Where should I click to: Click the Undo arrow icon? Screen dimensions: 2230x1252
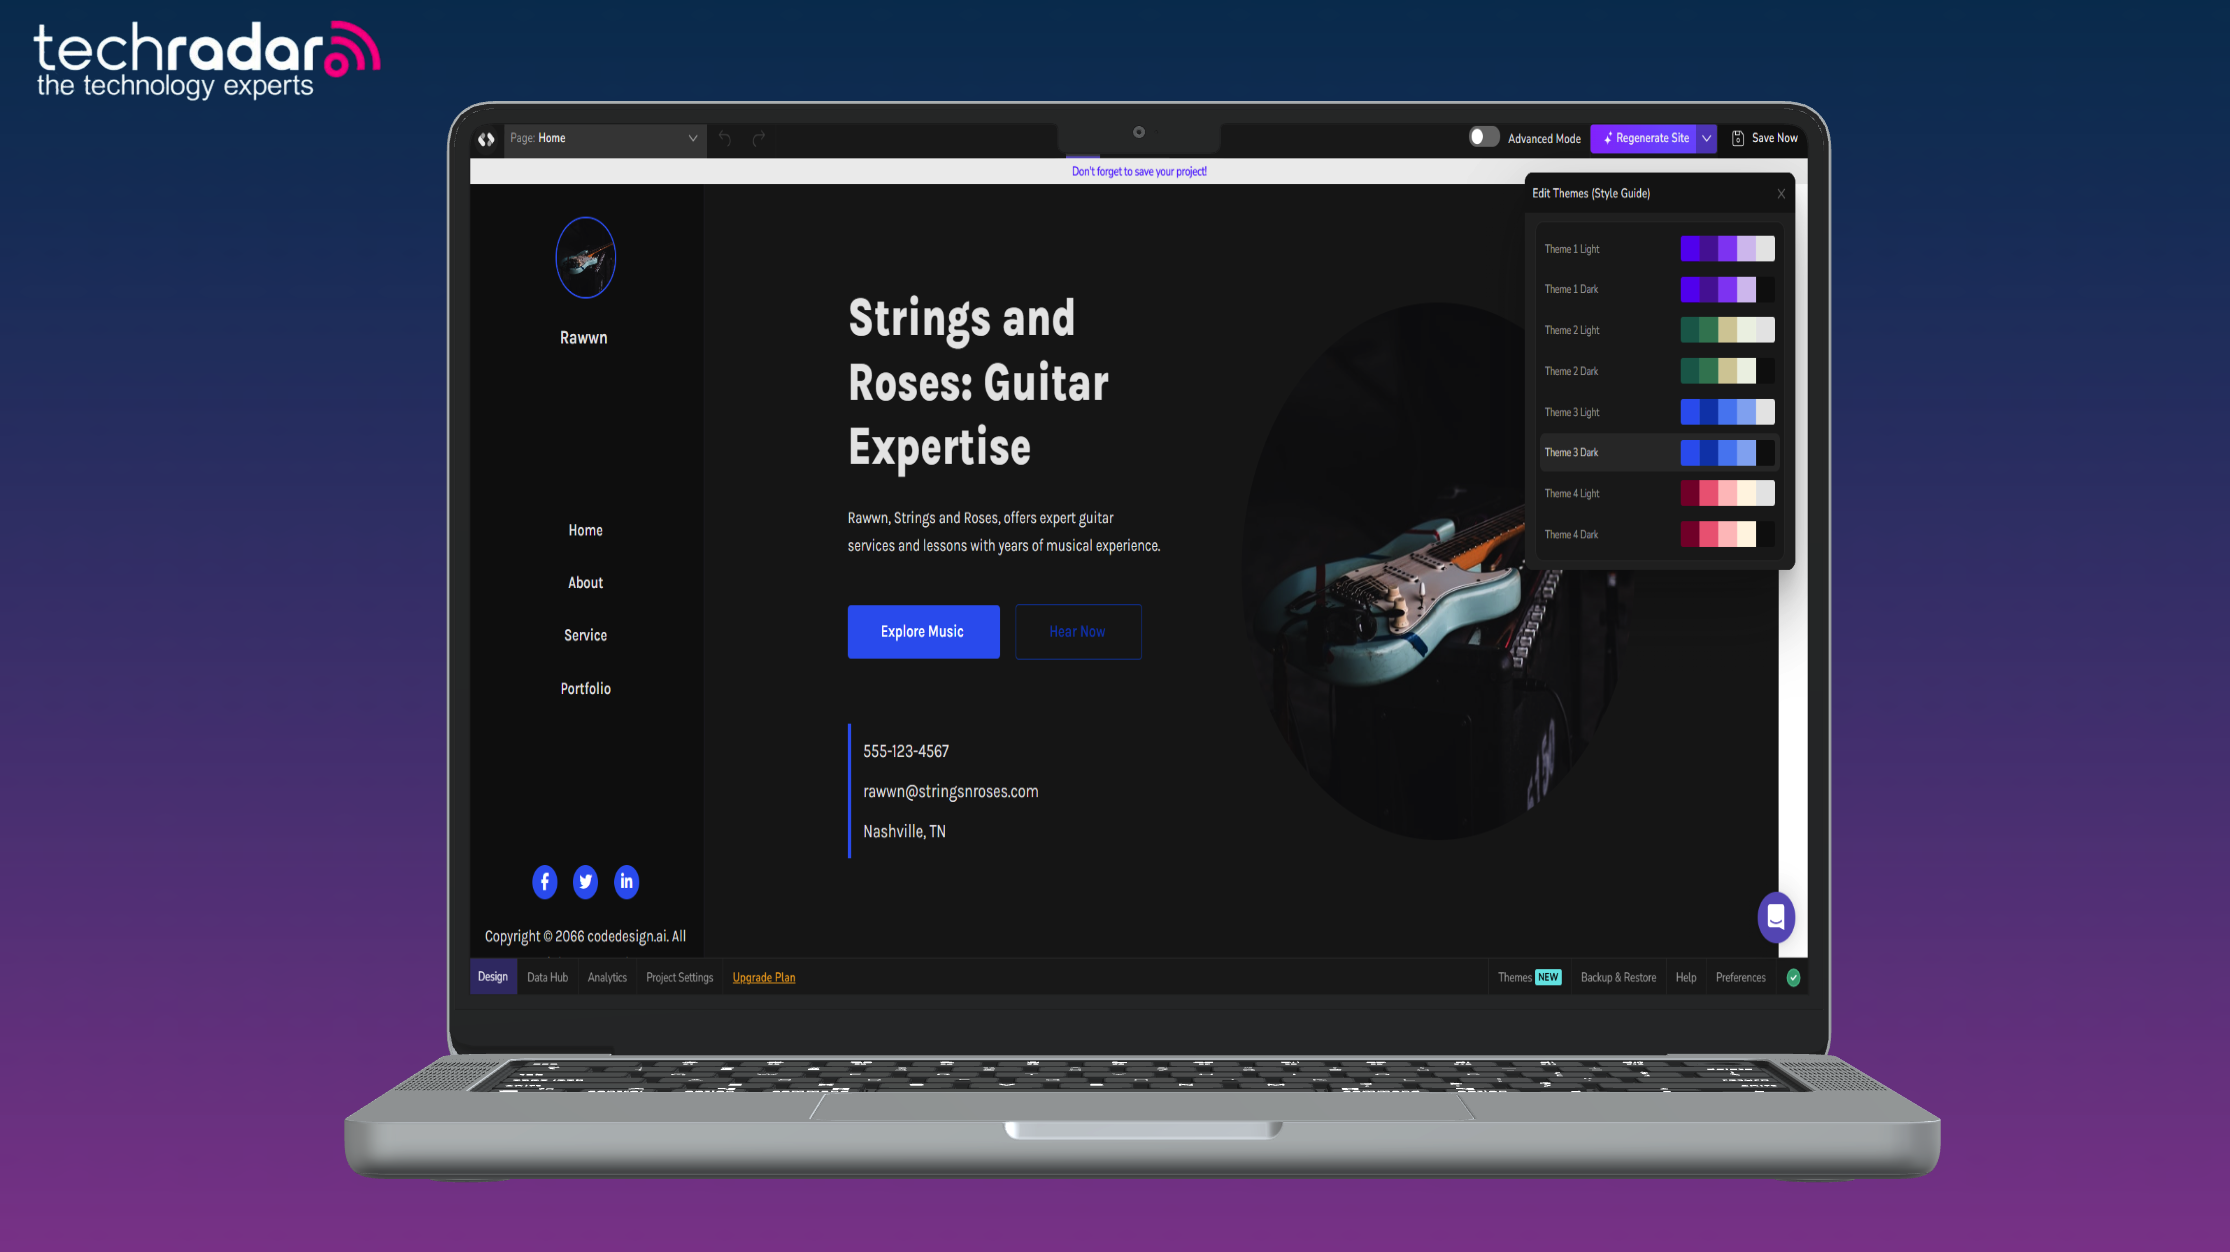pos(725,140)
